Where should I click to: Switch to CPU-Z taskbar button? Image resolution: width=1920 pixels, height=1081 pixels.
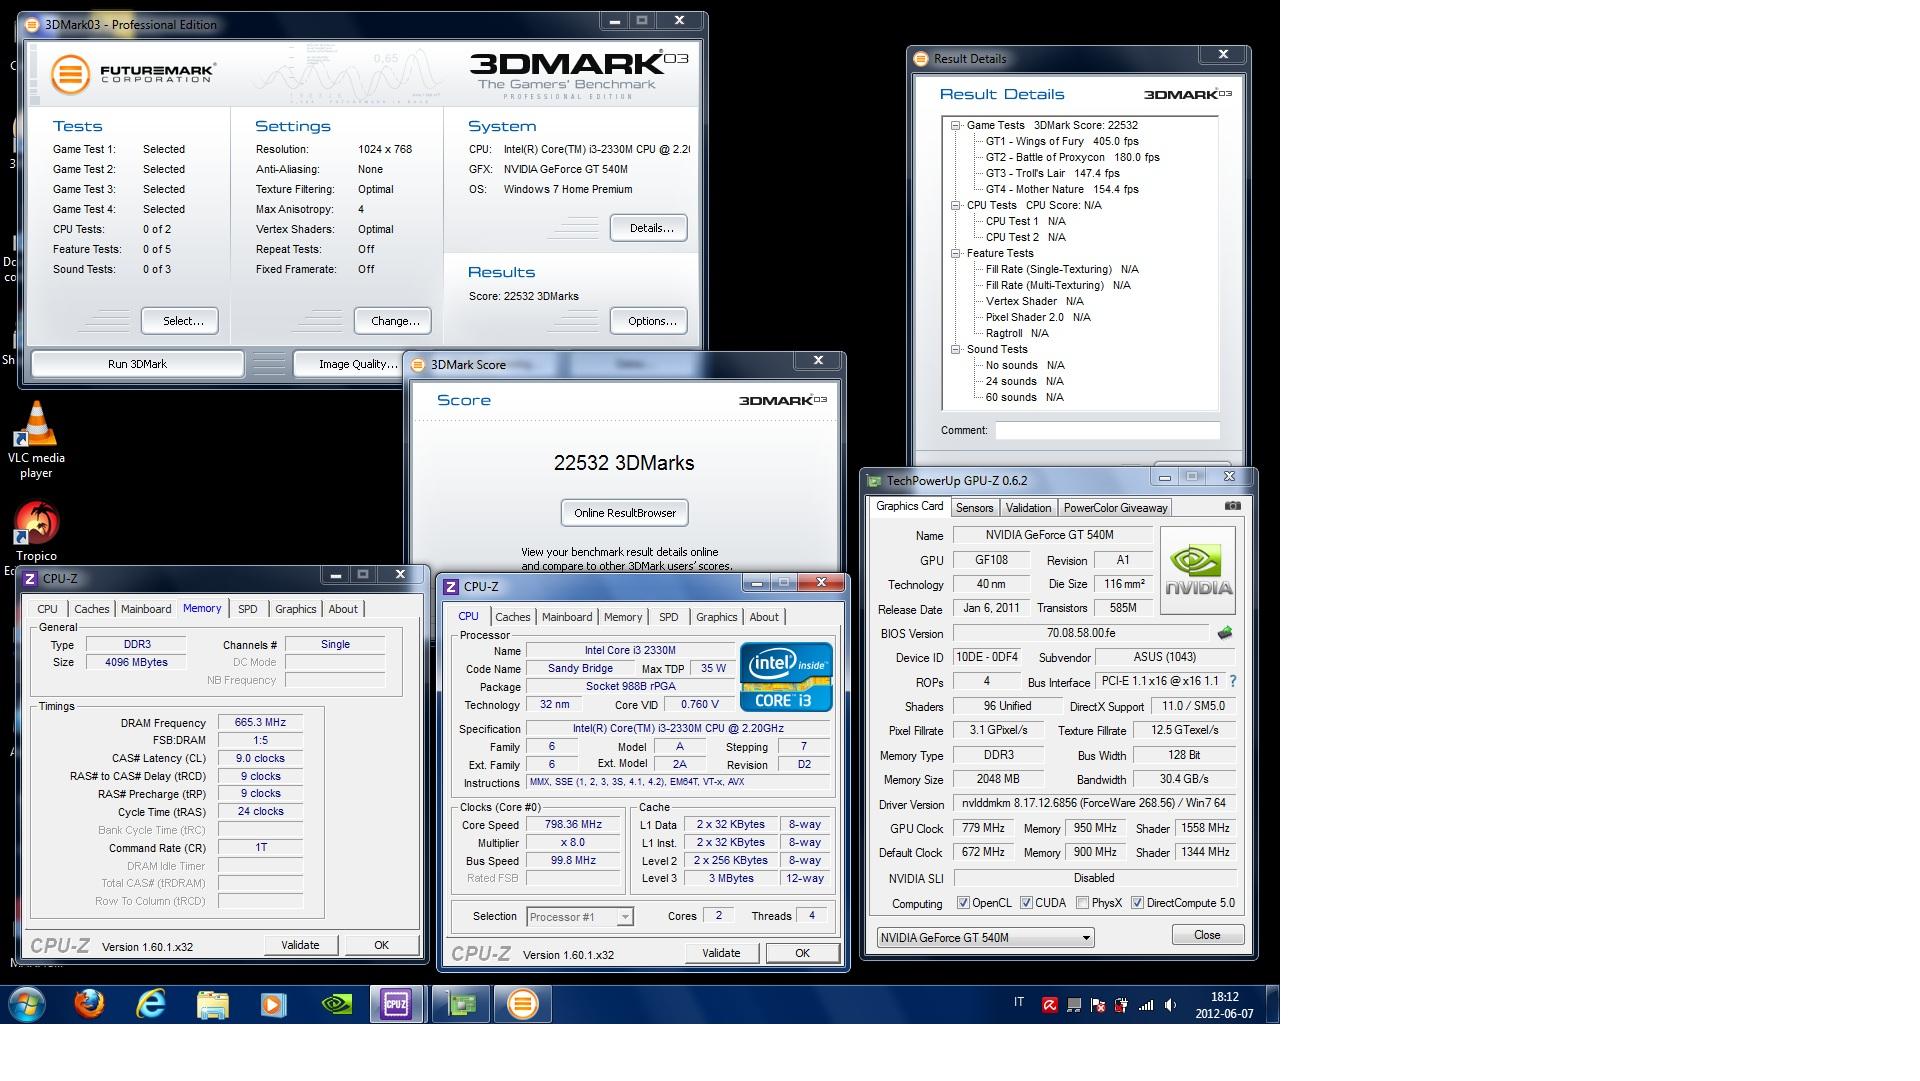[396, 1004]
